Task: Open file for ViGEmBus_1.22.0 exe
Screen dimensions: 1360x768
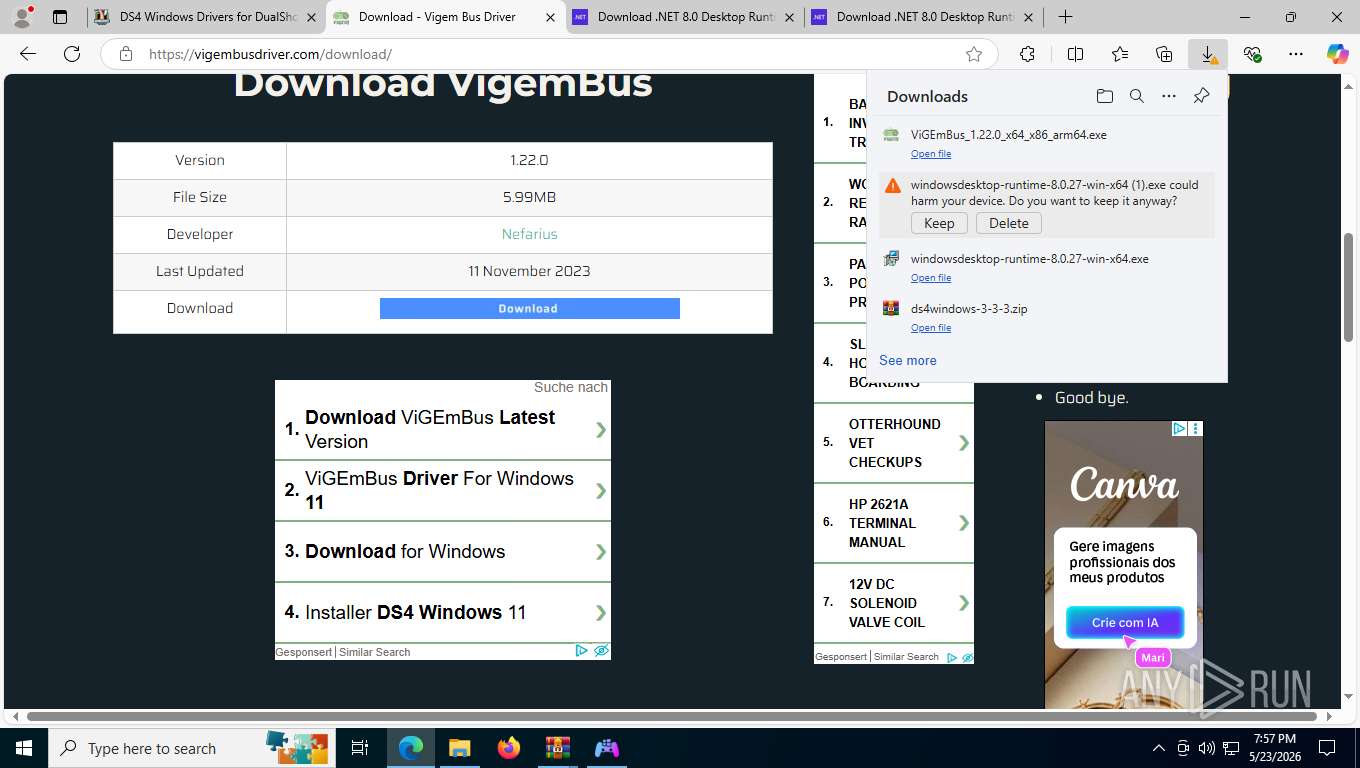Action: click(x=931, y=154)
